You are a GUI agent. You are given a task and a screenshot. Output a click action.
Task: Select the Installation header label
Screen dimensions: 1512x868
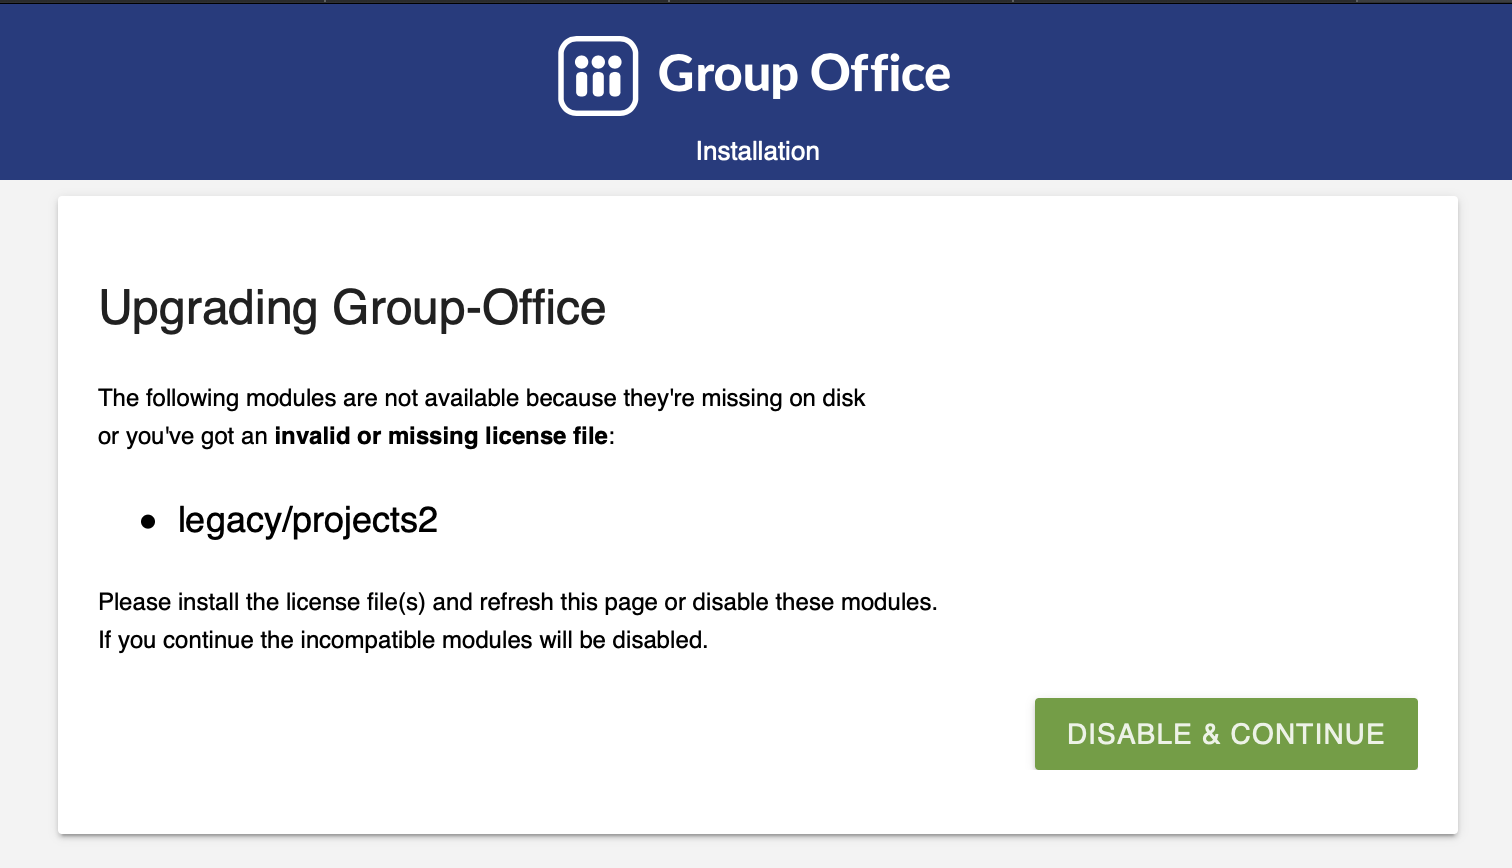(757, 151)
